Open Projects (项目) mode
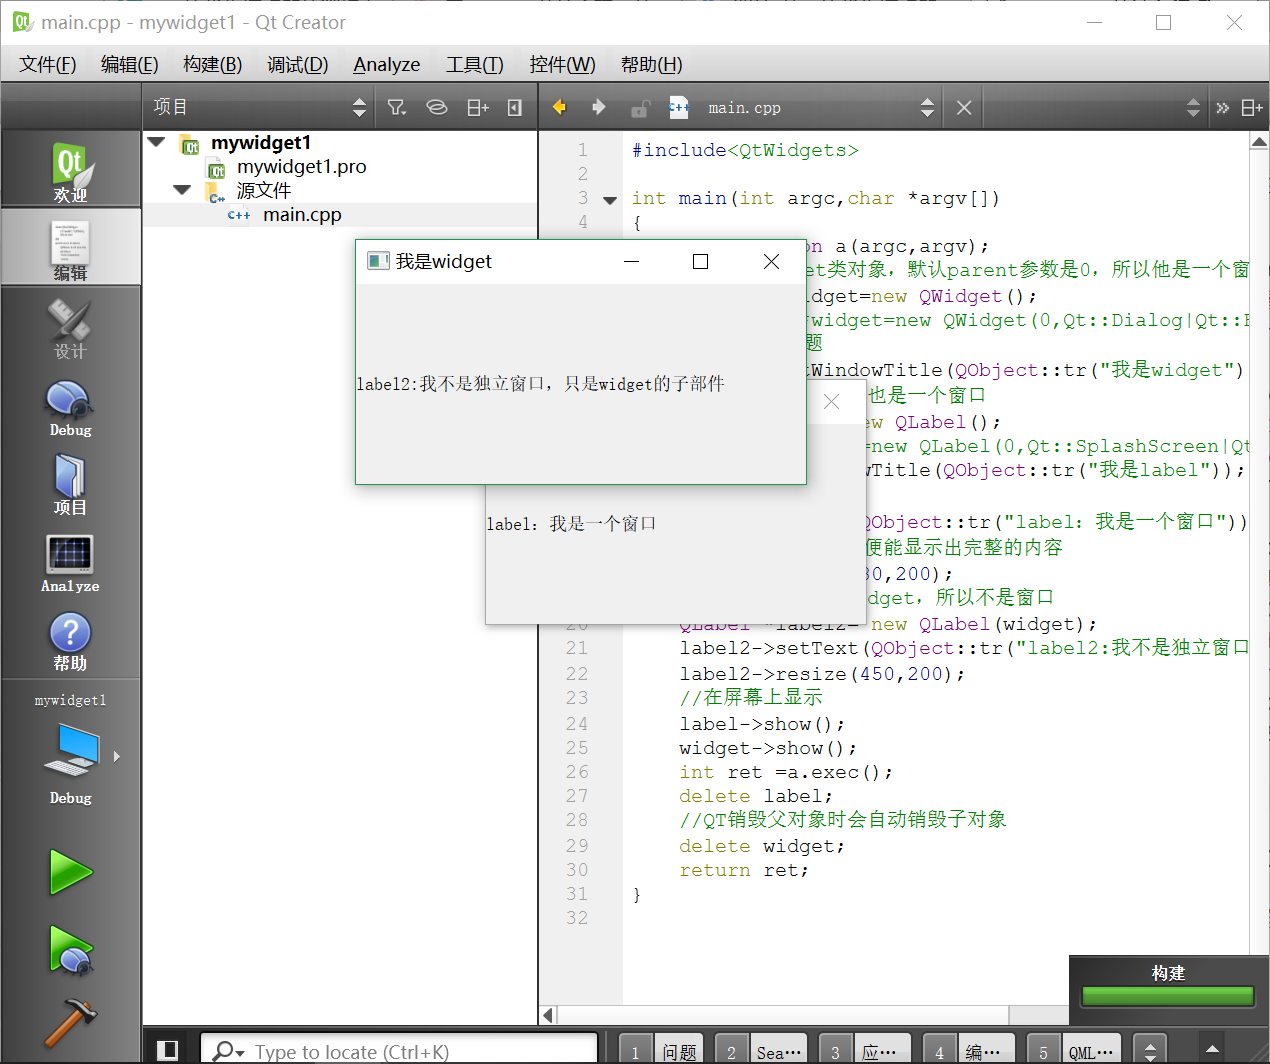 point(70,483)
